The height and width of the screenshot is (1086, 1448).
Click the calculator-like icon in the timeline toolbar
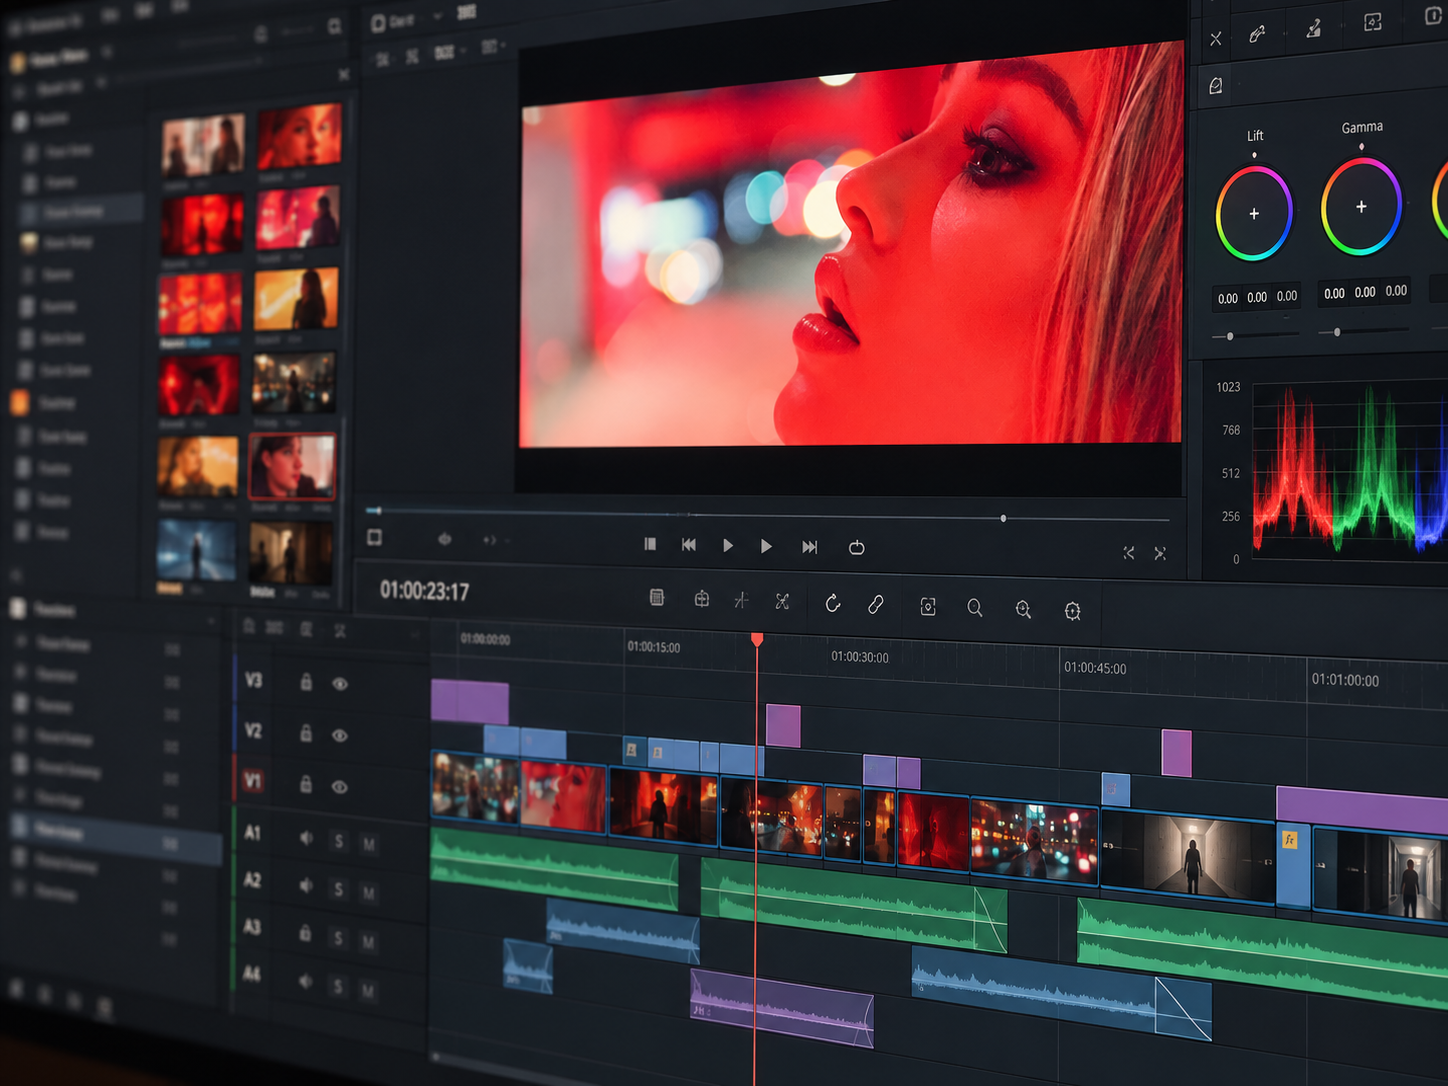[x=657, y=597]
